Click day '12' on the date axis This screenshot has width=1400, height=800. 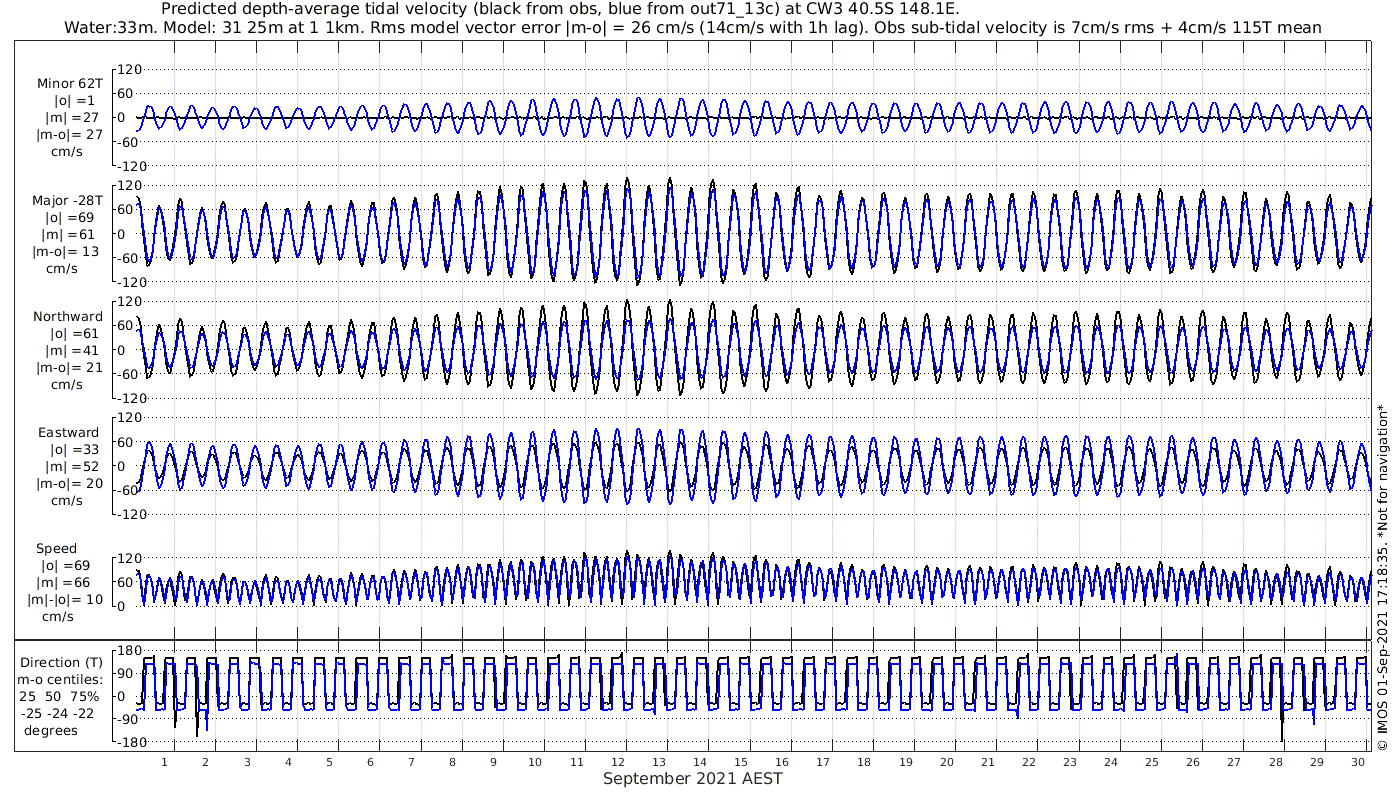click(618, 762)
